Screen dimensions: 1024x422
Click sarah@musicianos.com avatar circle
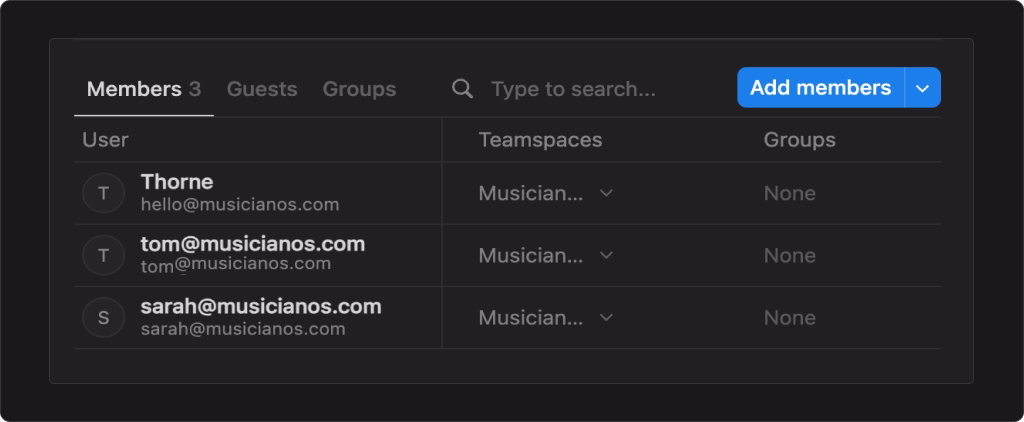click(103, 317)
